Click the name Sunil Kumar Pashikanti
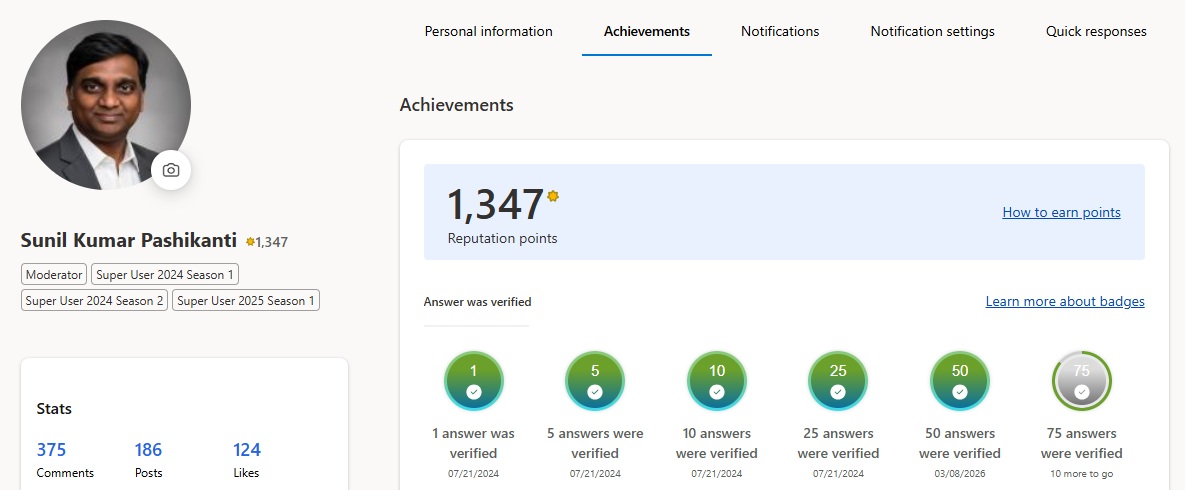This screenshot has height=490, width=1185. (x=128, y=240)
